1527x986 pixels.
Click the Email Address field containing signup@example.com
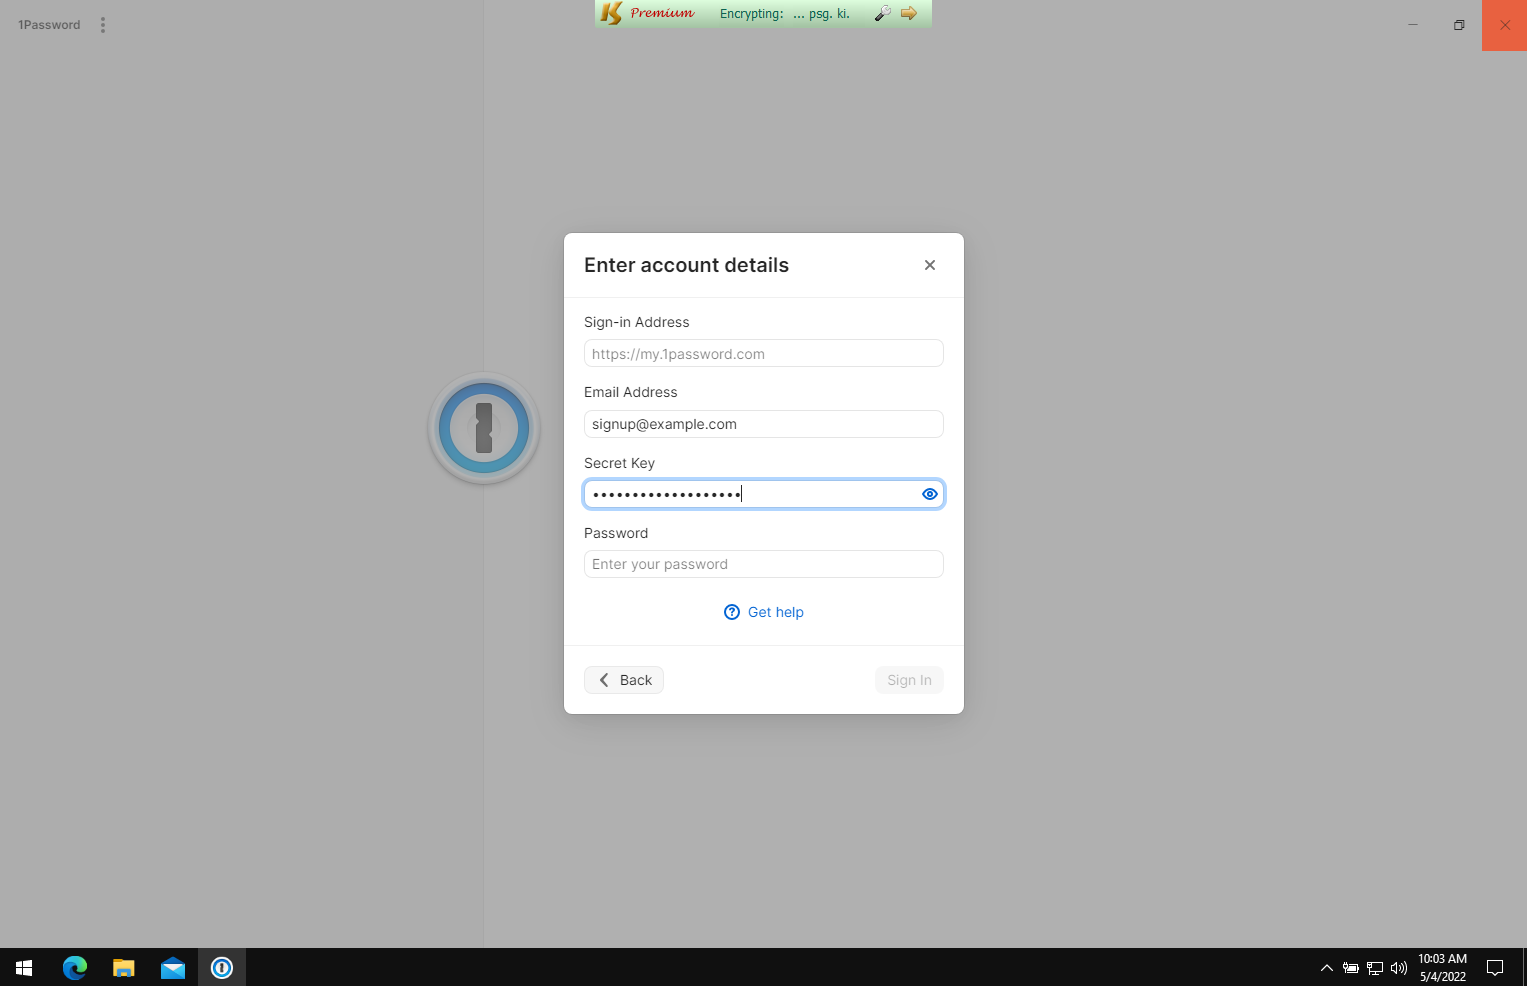coord(764,424)
